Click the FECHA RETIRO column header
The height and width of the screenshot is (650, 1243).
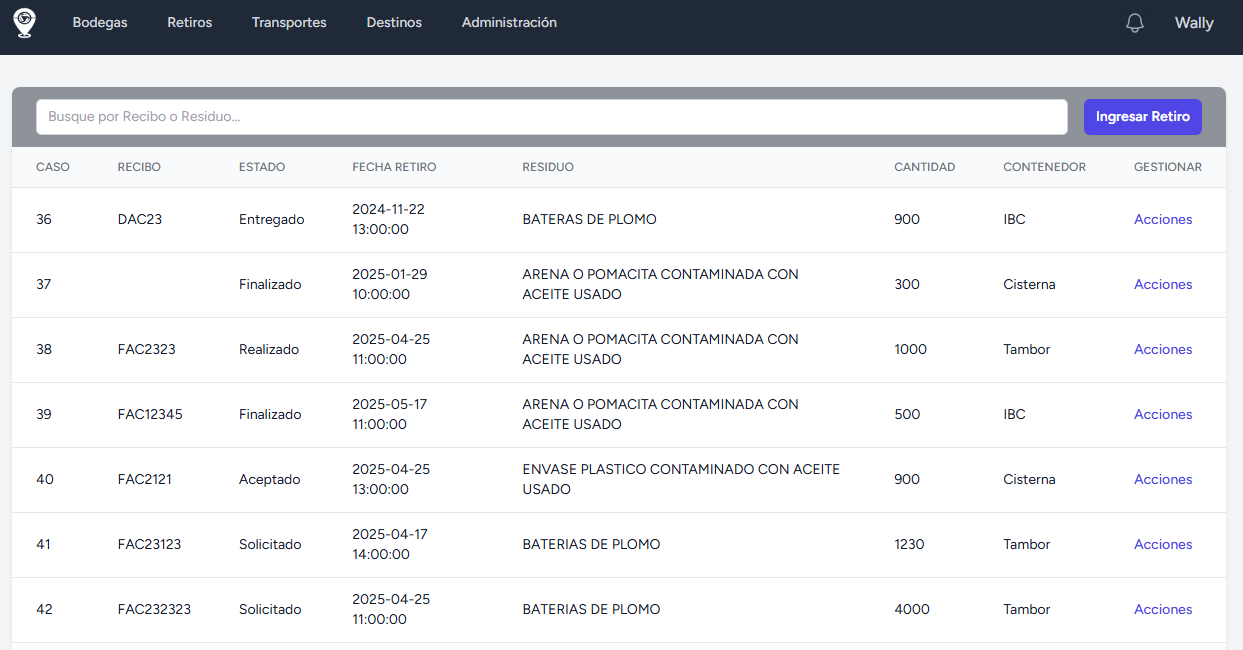point(394,167)
